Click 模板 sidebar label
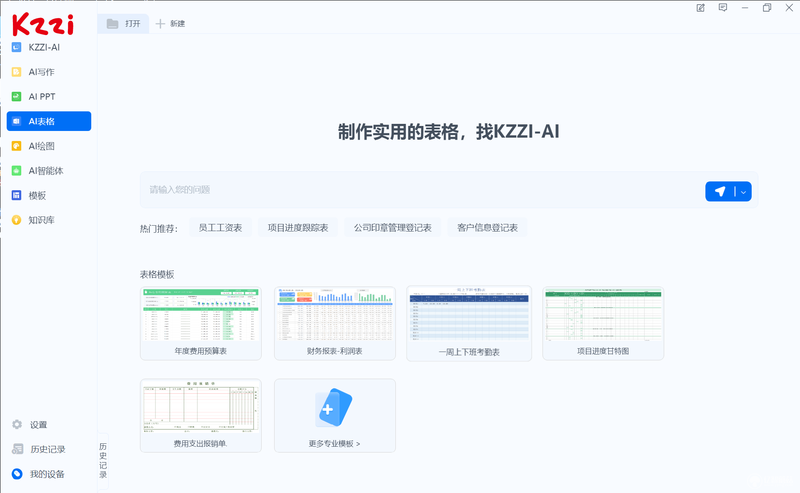800x493 pixels. [37, 195]
